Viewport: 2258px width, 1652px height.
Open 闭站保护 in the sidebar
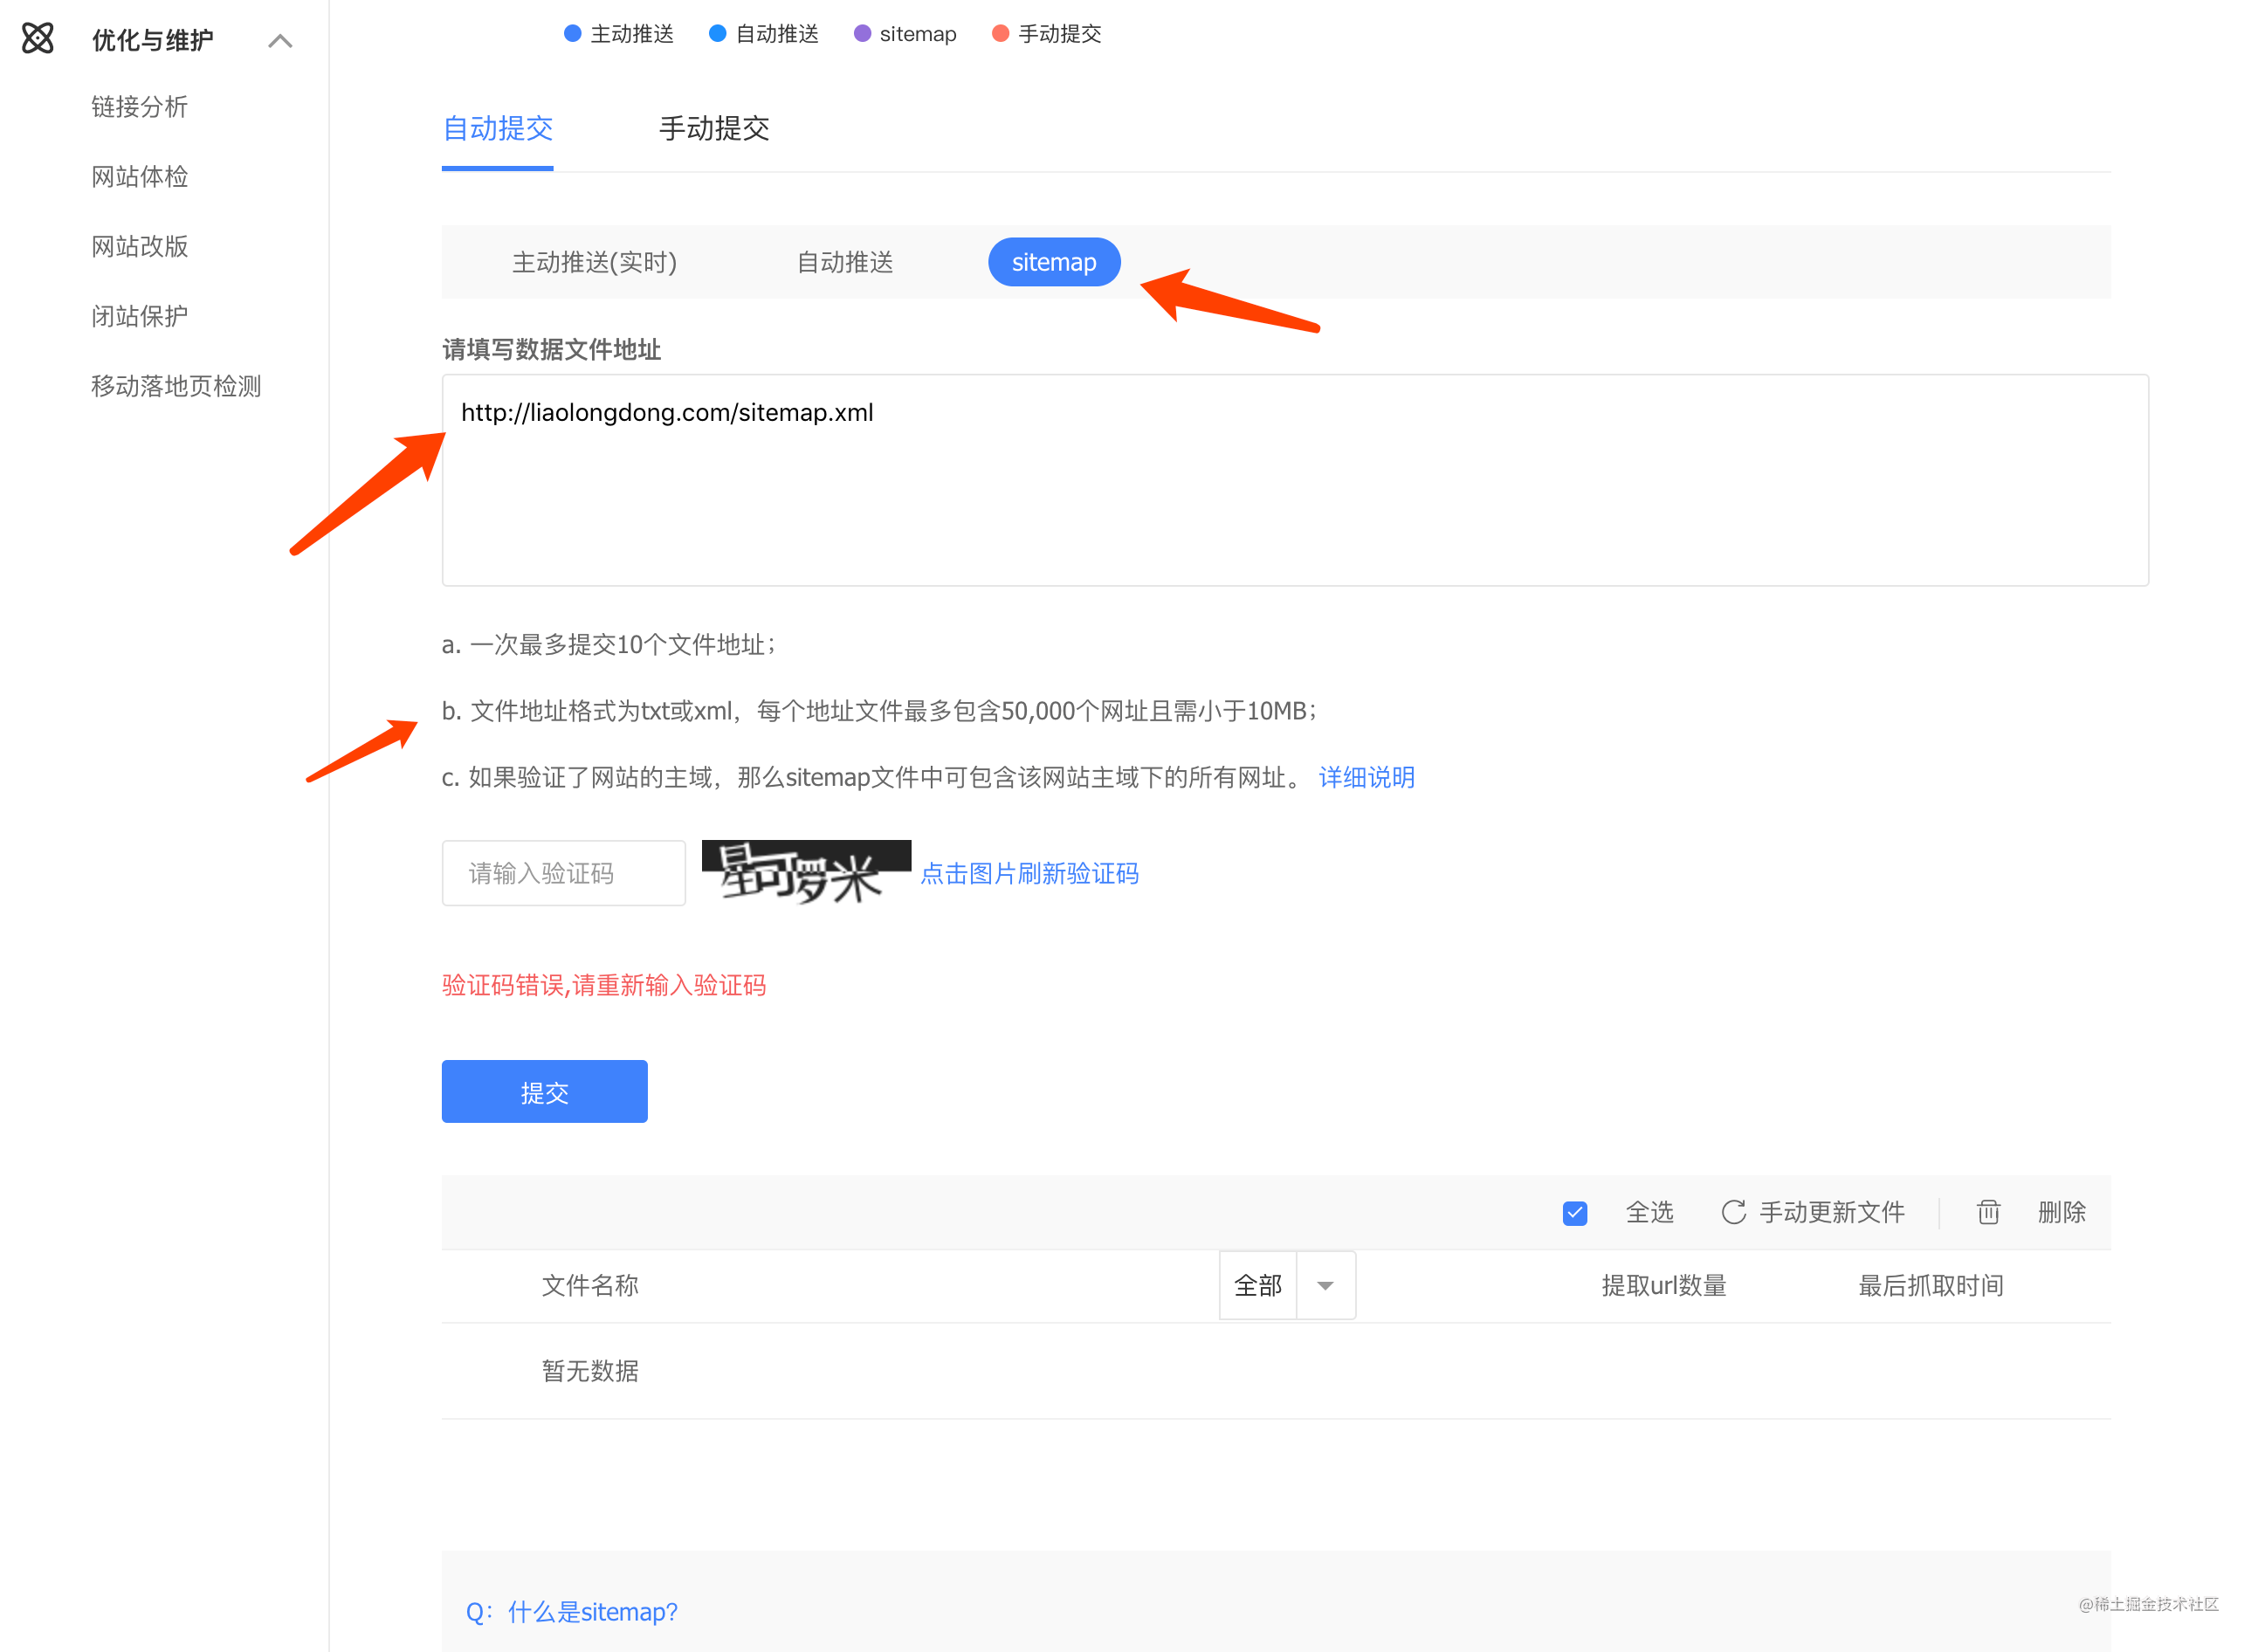pyautogui.click(x=139, y=317)
